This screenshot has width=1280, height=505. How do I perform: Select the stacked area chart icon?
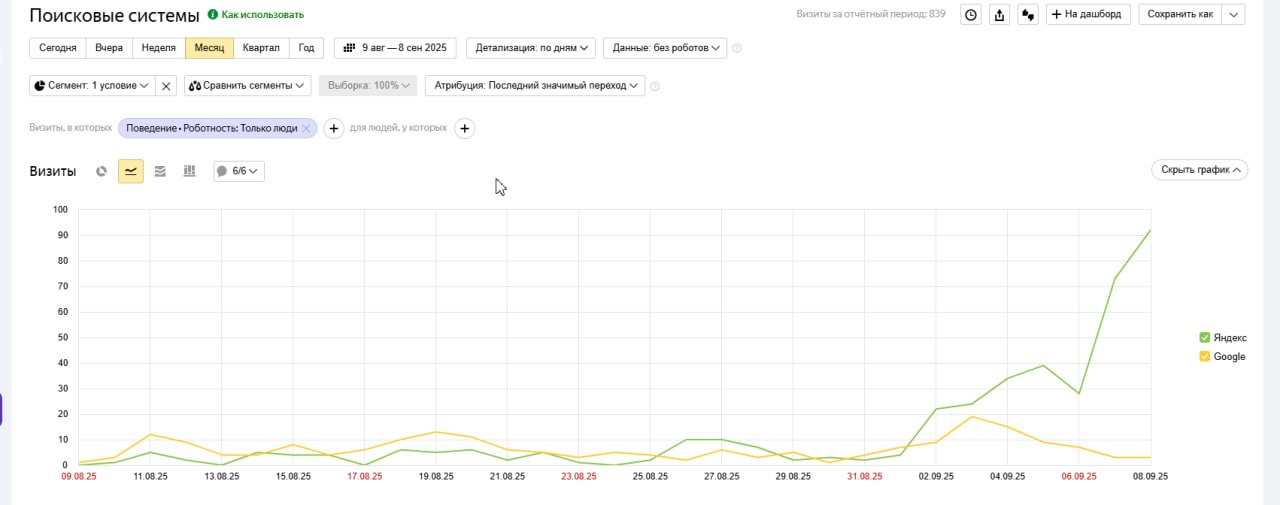[x=160, y=171]
